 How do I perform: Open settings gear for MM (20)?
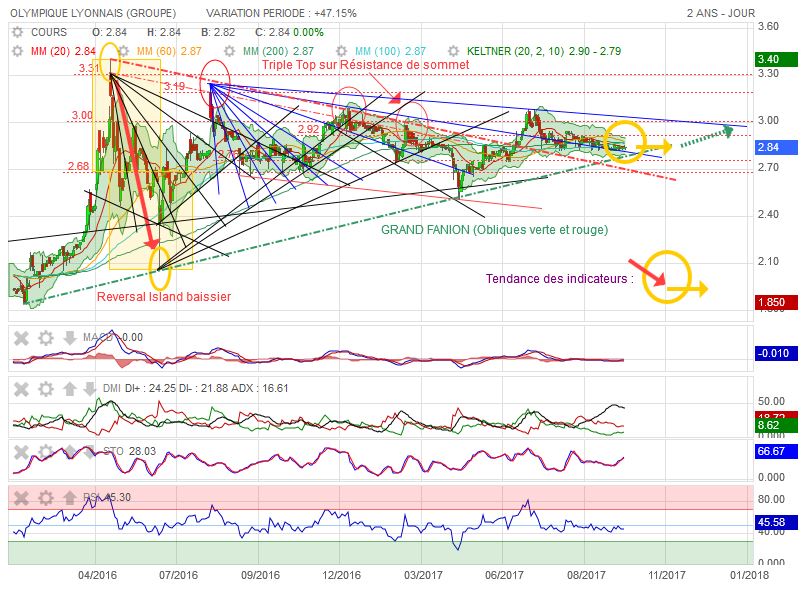click(x=17, y=51)
